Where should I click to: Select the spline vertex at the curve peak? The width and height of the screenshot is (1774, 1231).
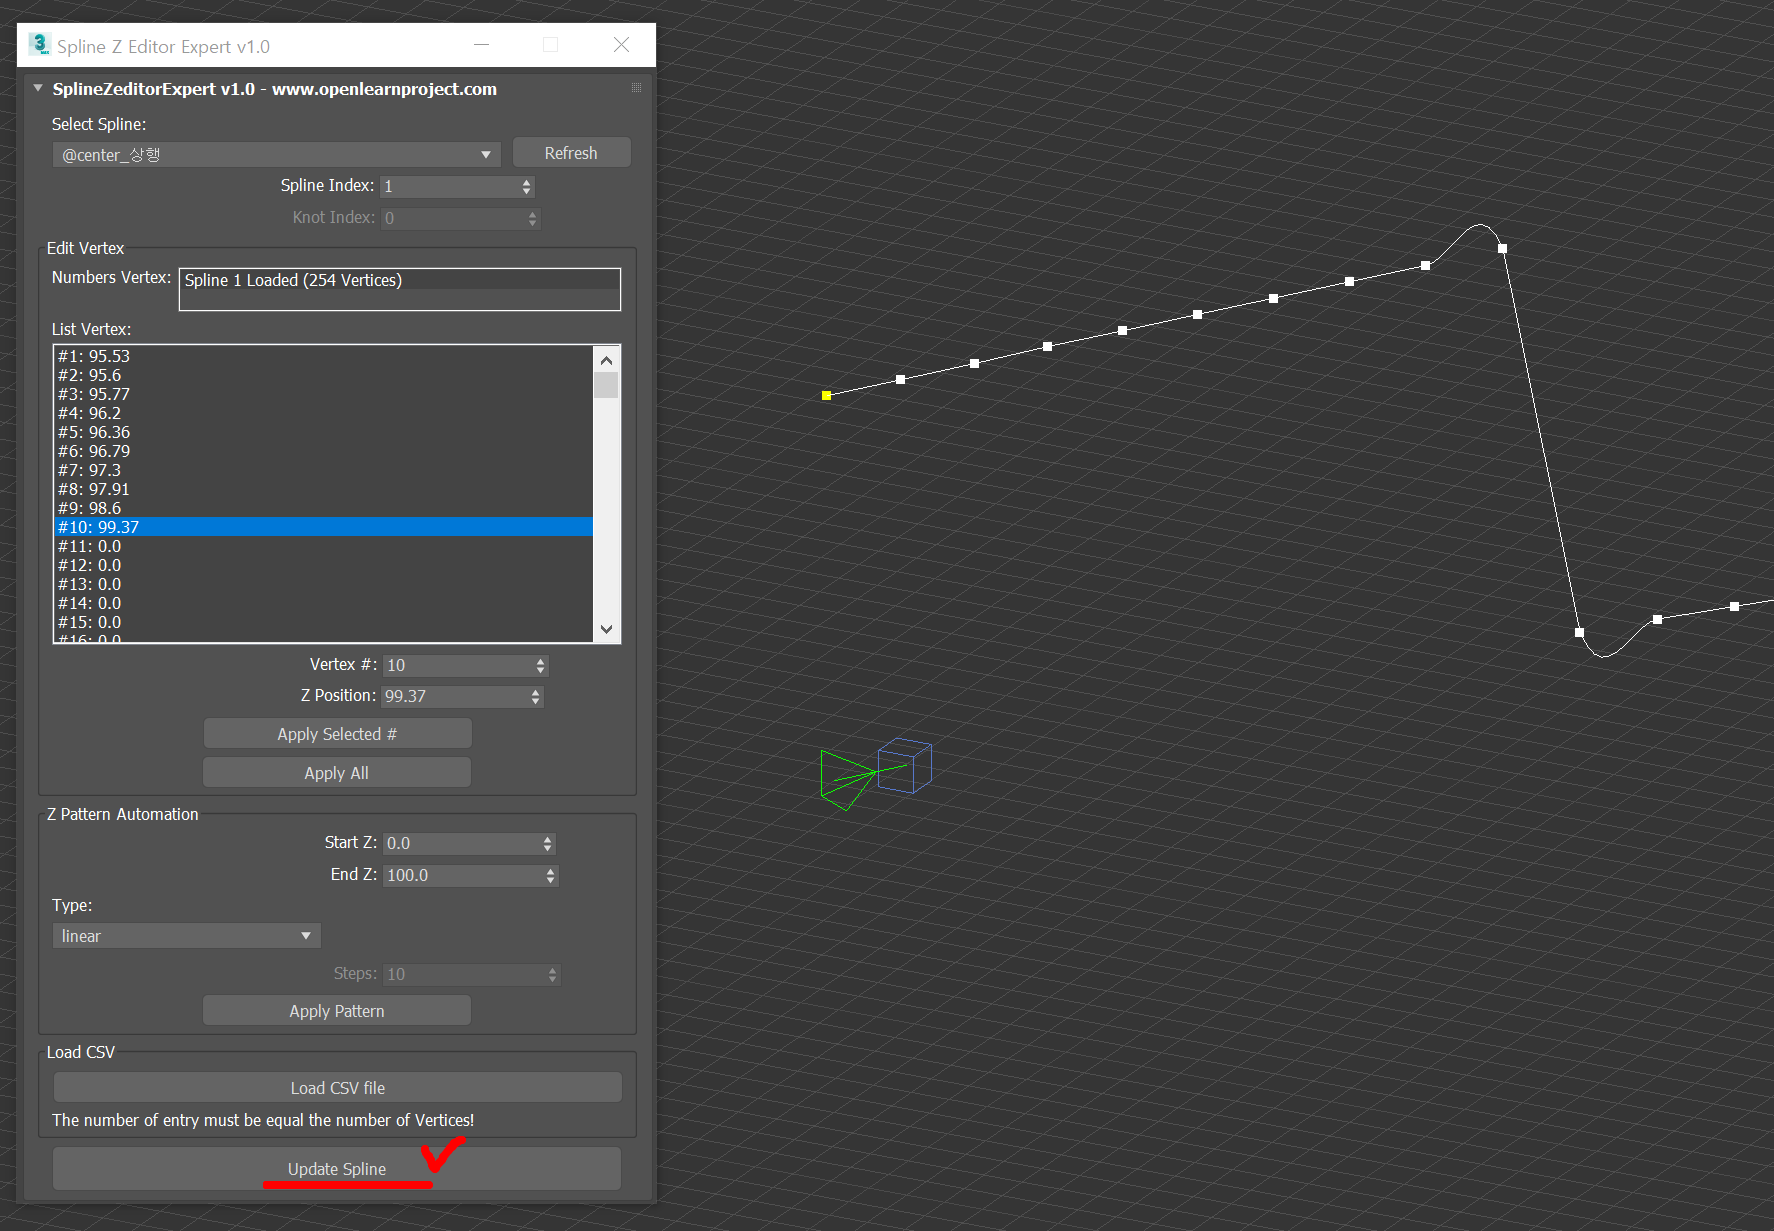coord(1502,248)
